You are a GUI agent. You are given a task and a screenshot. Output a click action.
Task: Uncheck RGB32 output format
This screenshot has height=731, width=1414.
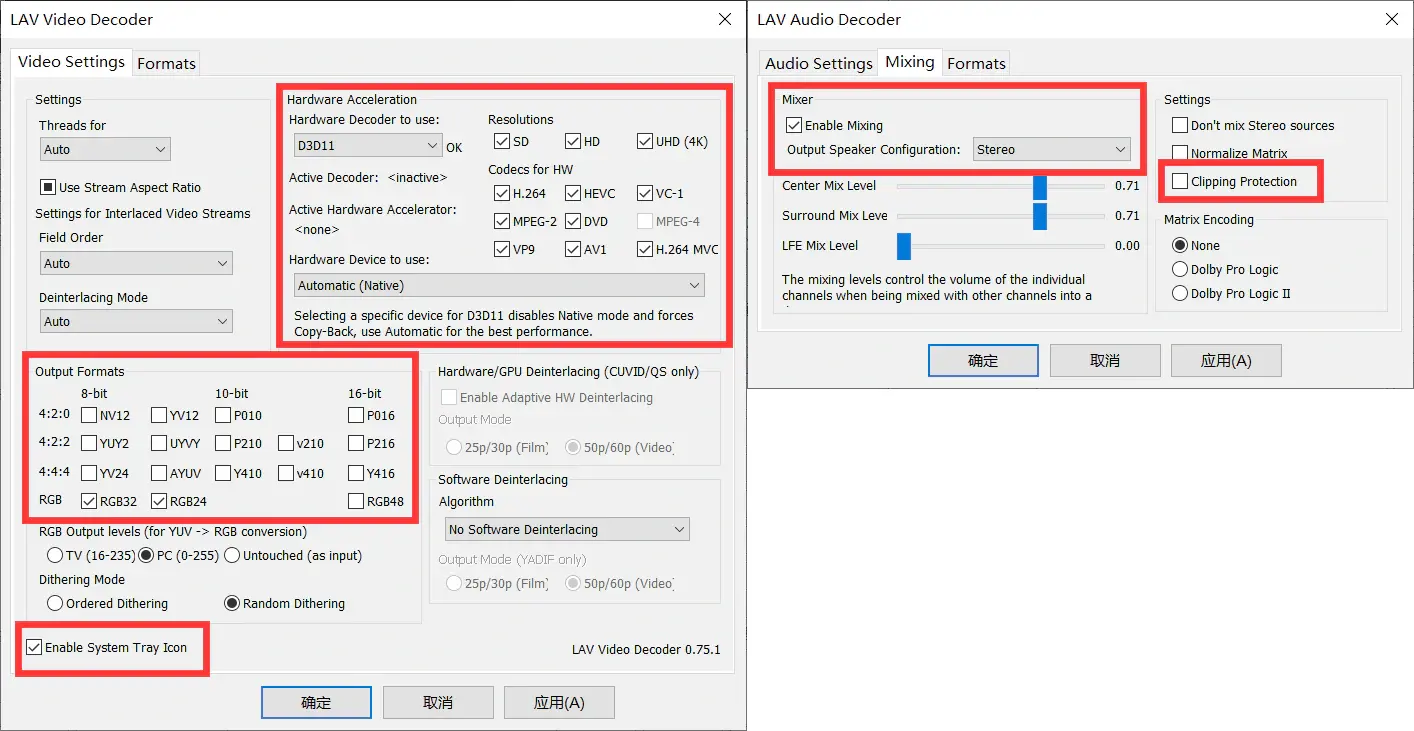point(89,501)
